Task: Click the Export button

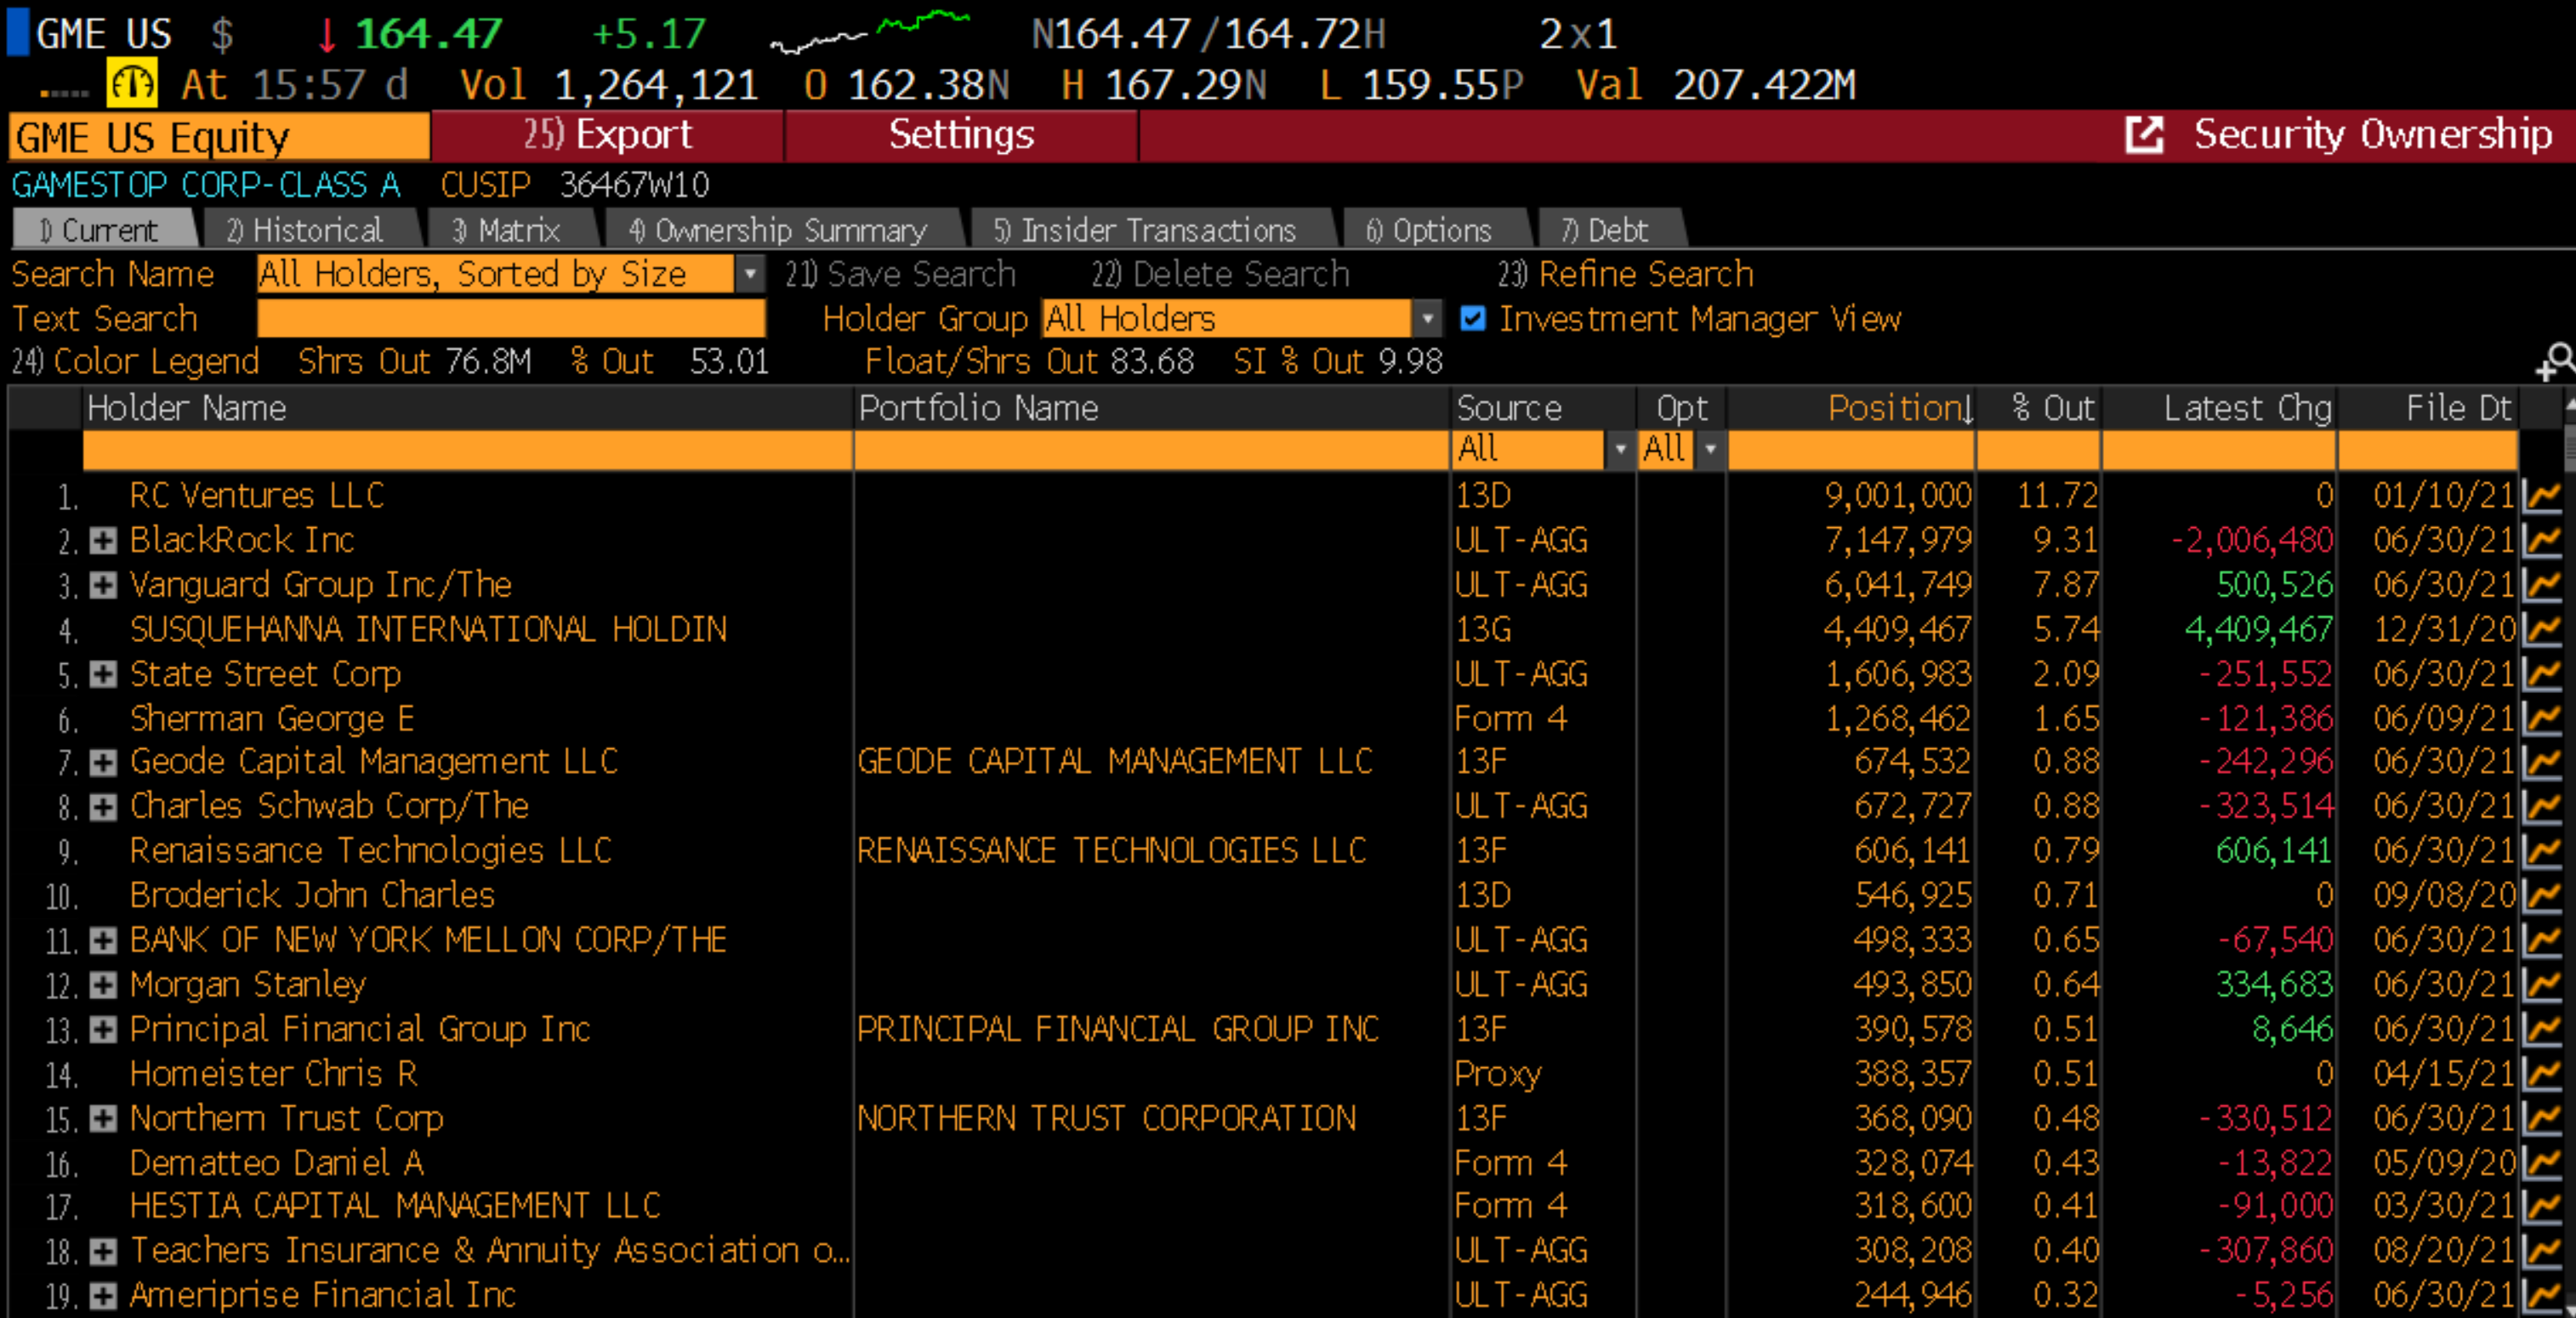Action: pyautogui.click(x=608, y=135)
